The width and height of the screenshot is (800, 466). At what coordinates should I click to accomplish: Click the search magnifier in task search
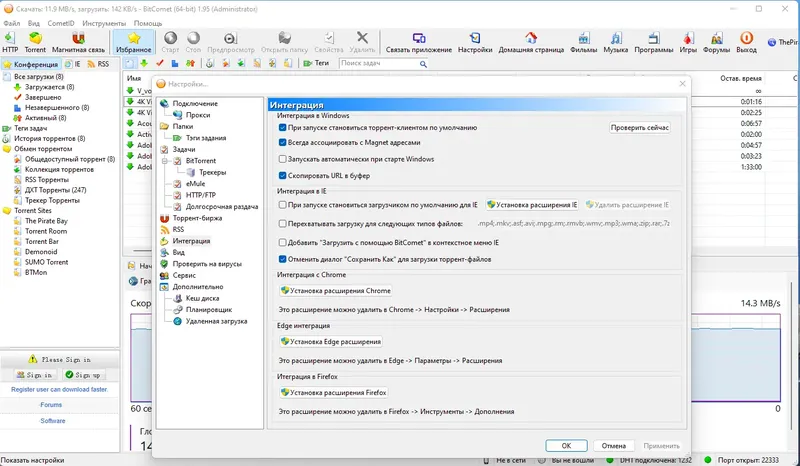point(423,64)
